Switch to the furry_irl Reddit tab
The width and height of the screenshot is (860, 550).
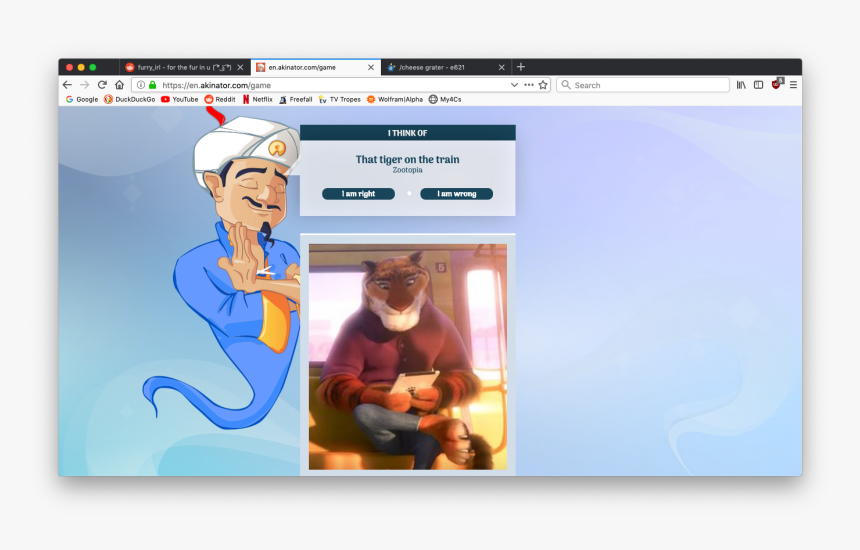[185, 67]
